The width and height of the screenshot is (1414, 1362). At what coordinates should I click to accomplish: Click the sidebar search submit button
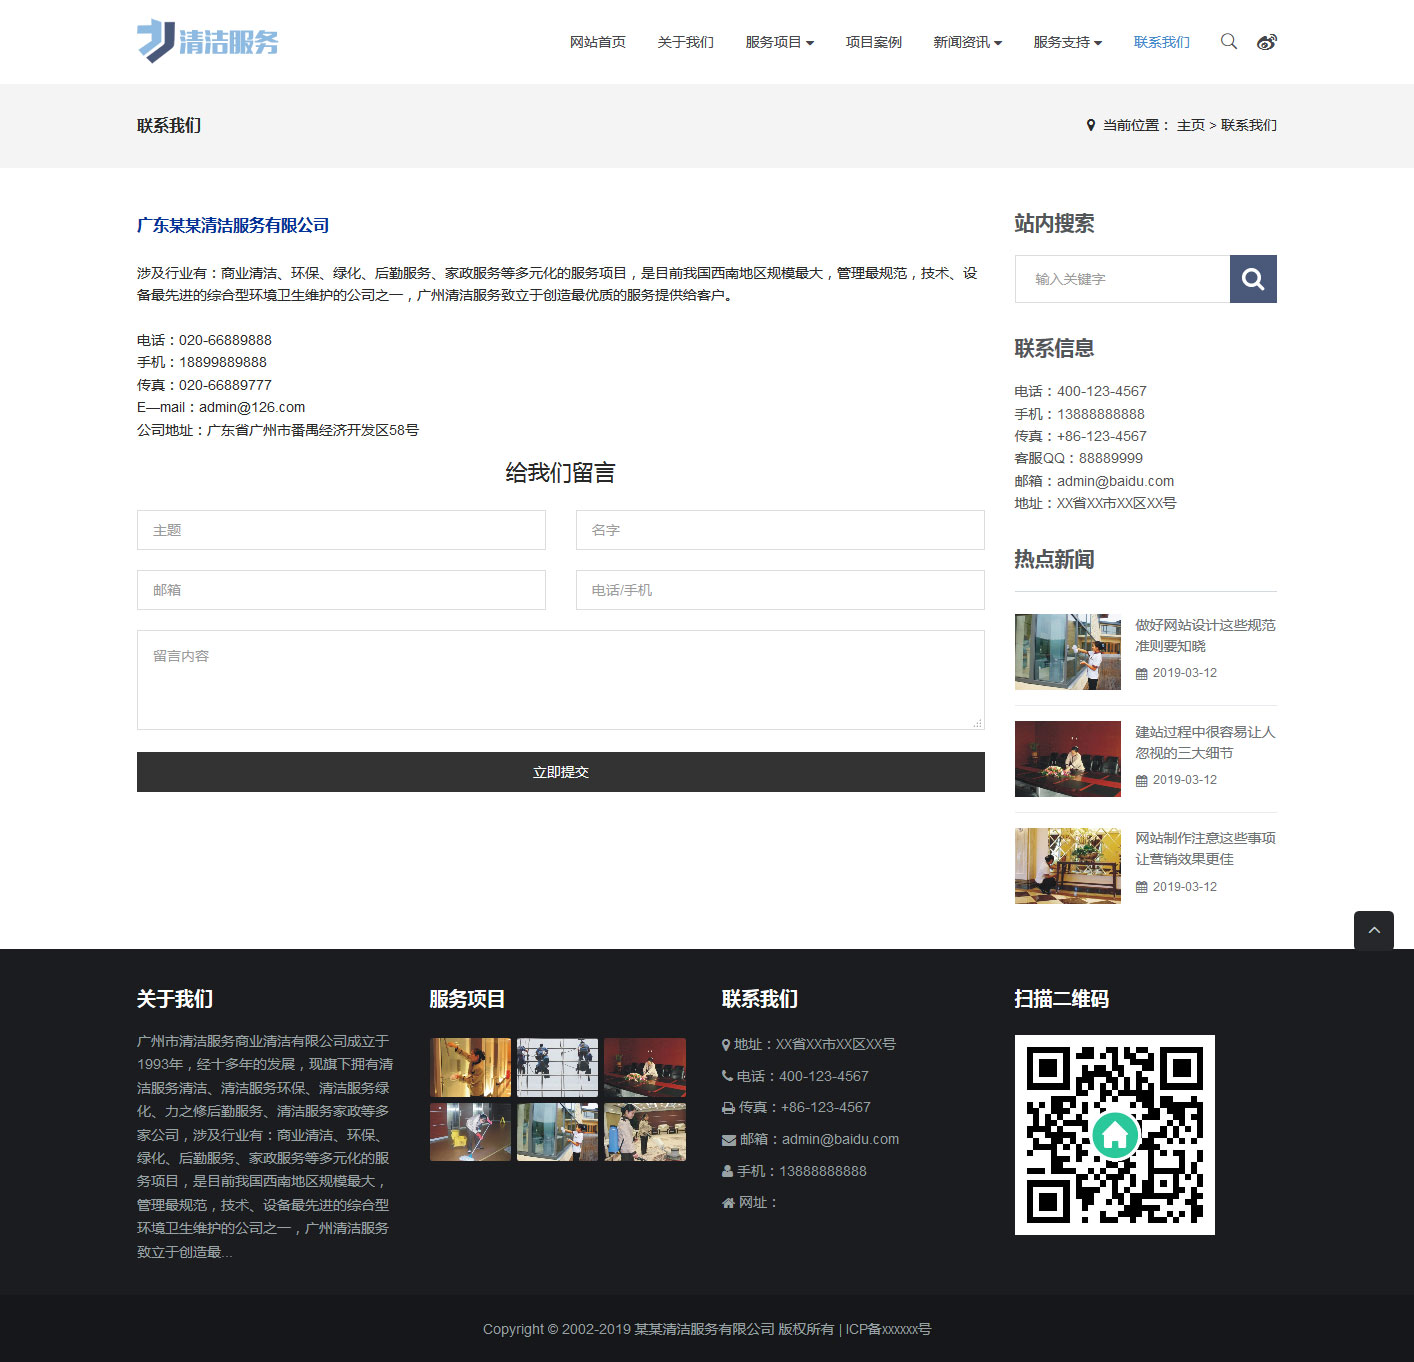(x=1253, y=279)
